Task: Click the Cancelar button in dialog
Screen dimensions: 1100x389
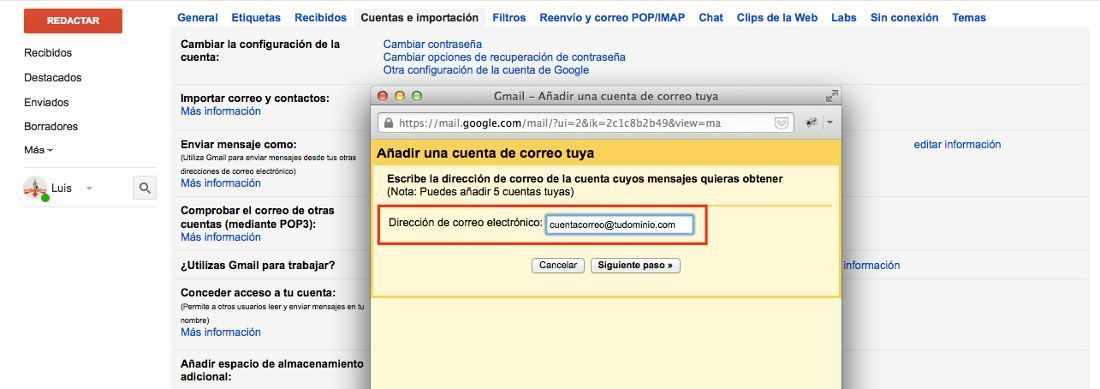Action: (558, 266)
